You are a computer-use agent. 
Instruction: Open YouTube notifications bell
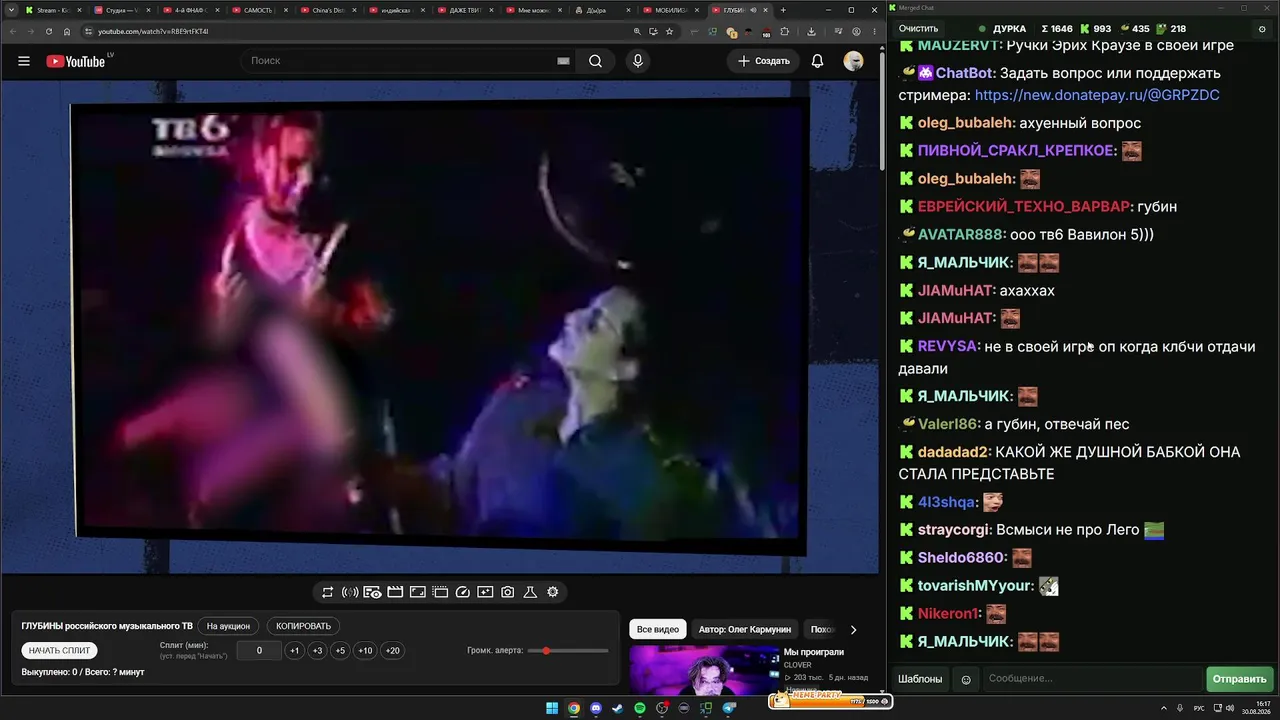(x=817, y=61)
